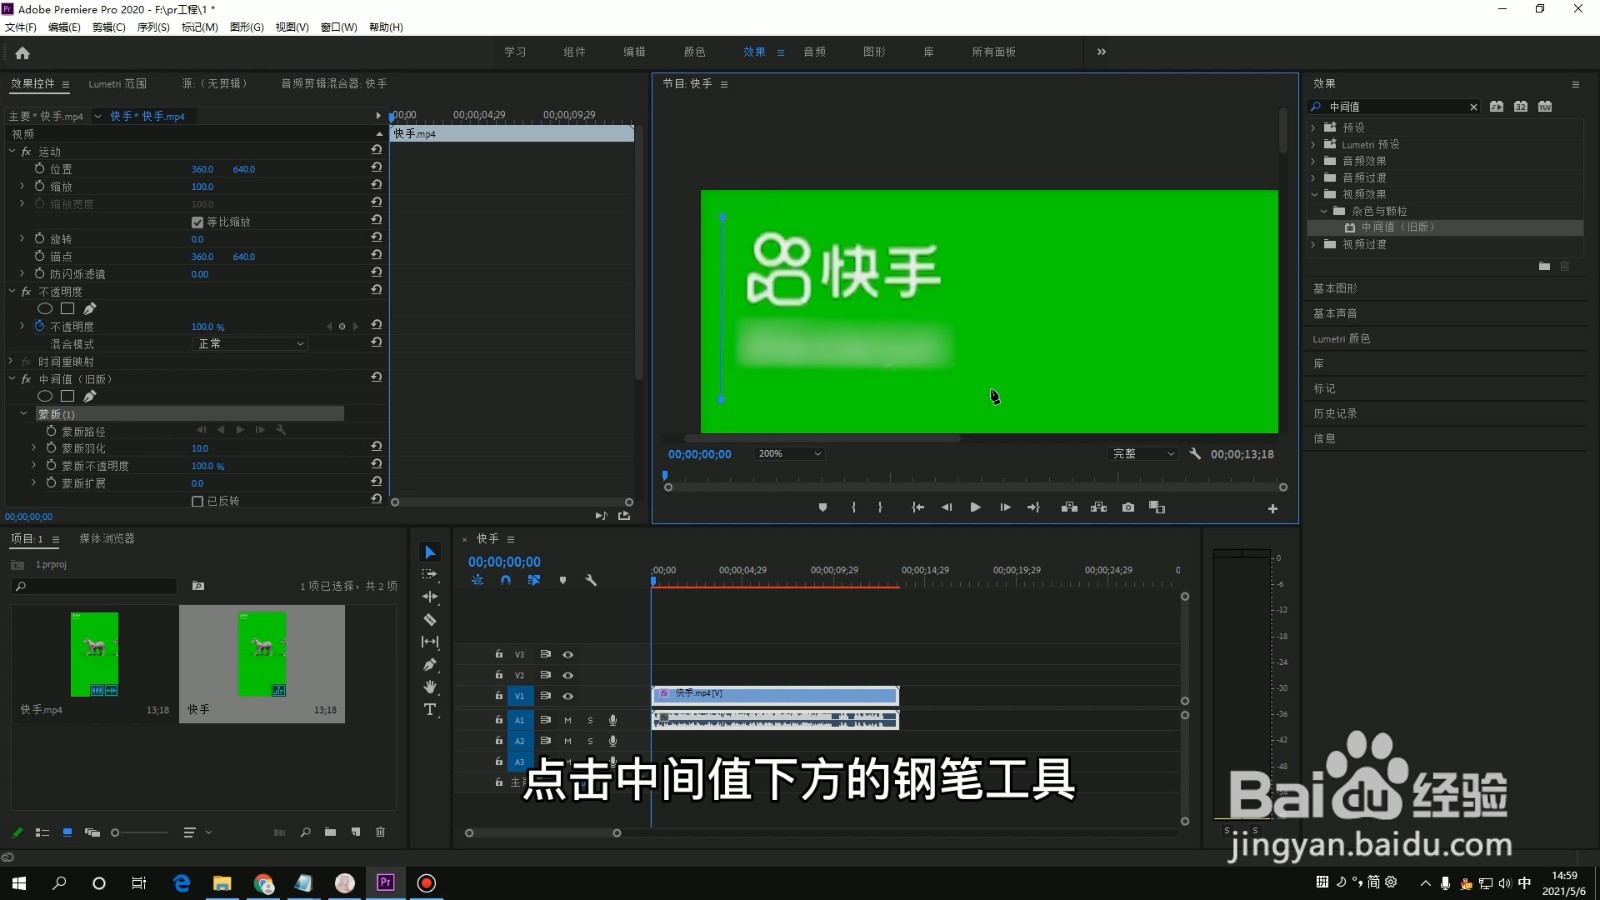Screen dimensions: 1600x900
Task: Switch to 编辑 workspace tab
Action: click(634, 52)
